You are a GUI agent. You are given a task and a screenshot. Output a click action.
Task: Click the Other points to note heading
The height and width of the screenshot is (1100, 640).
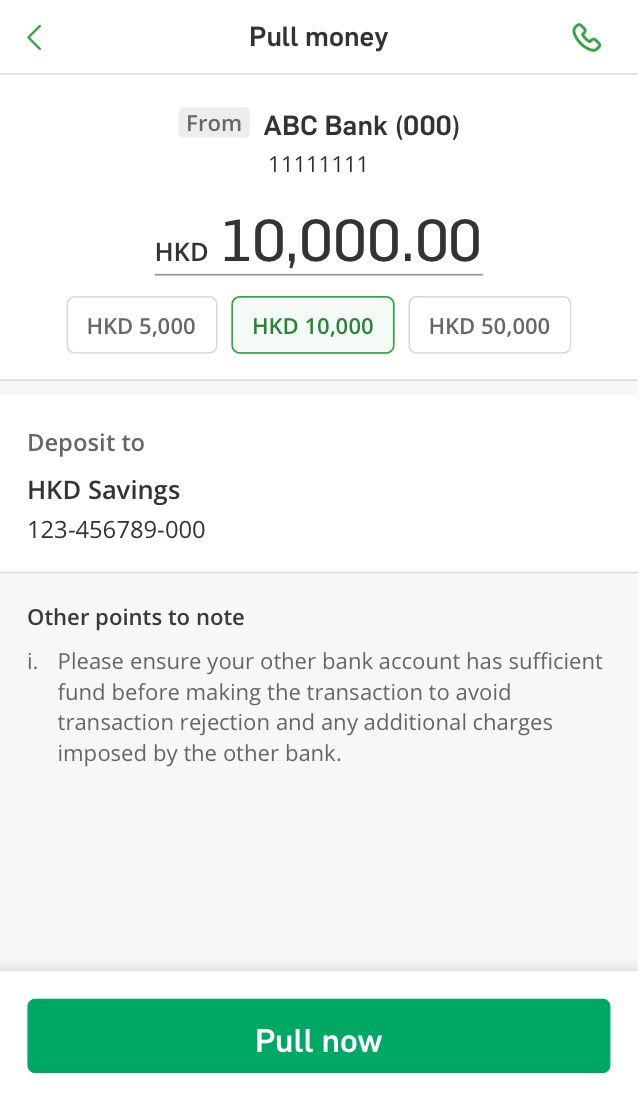136,617
